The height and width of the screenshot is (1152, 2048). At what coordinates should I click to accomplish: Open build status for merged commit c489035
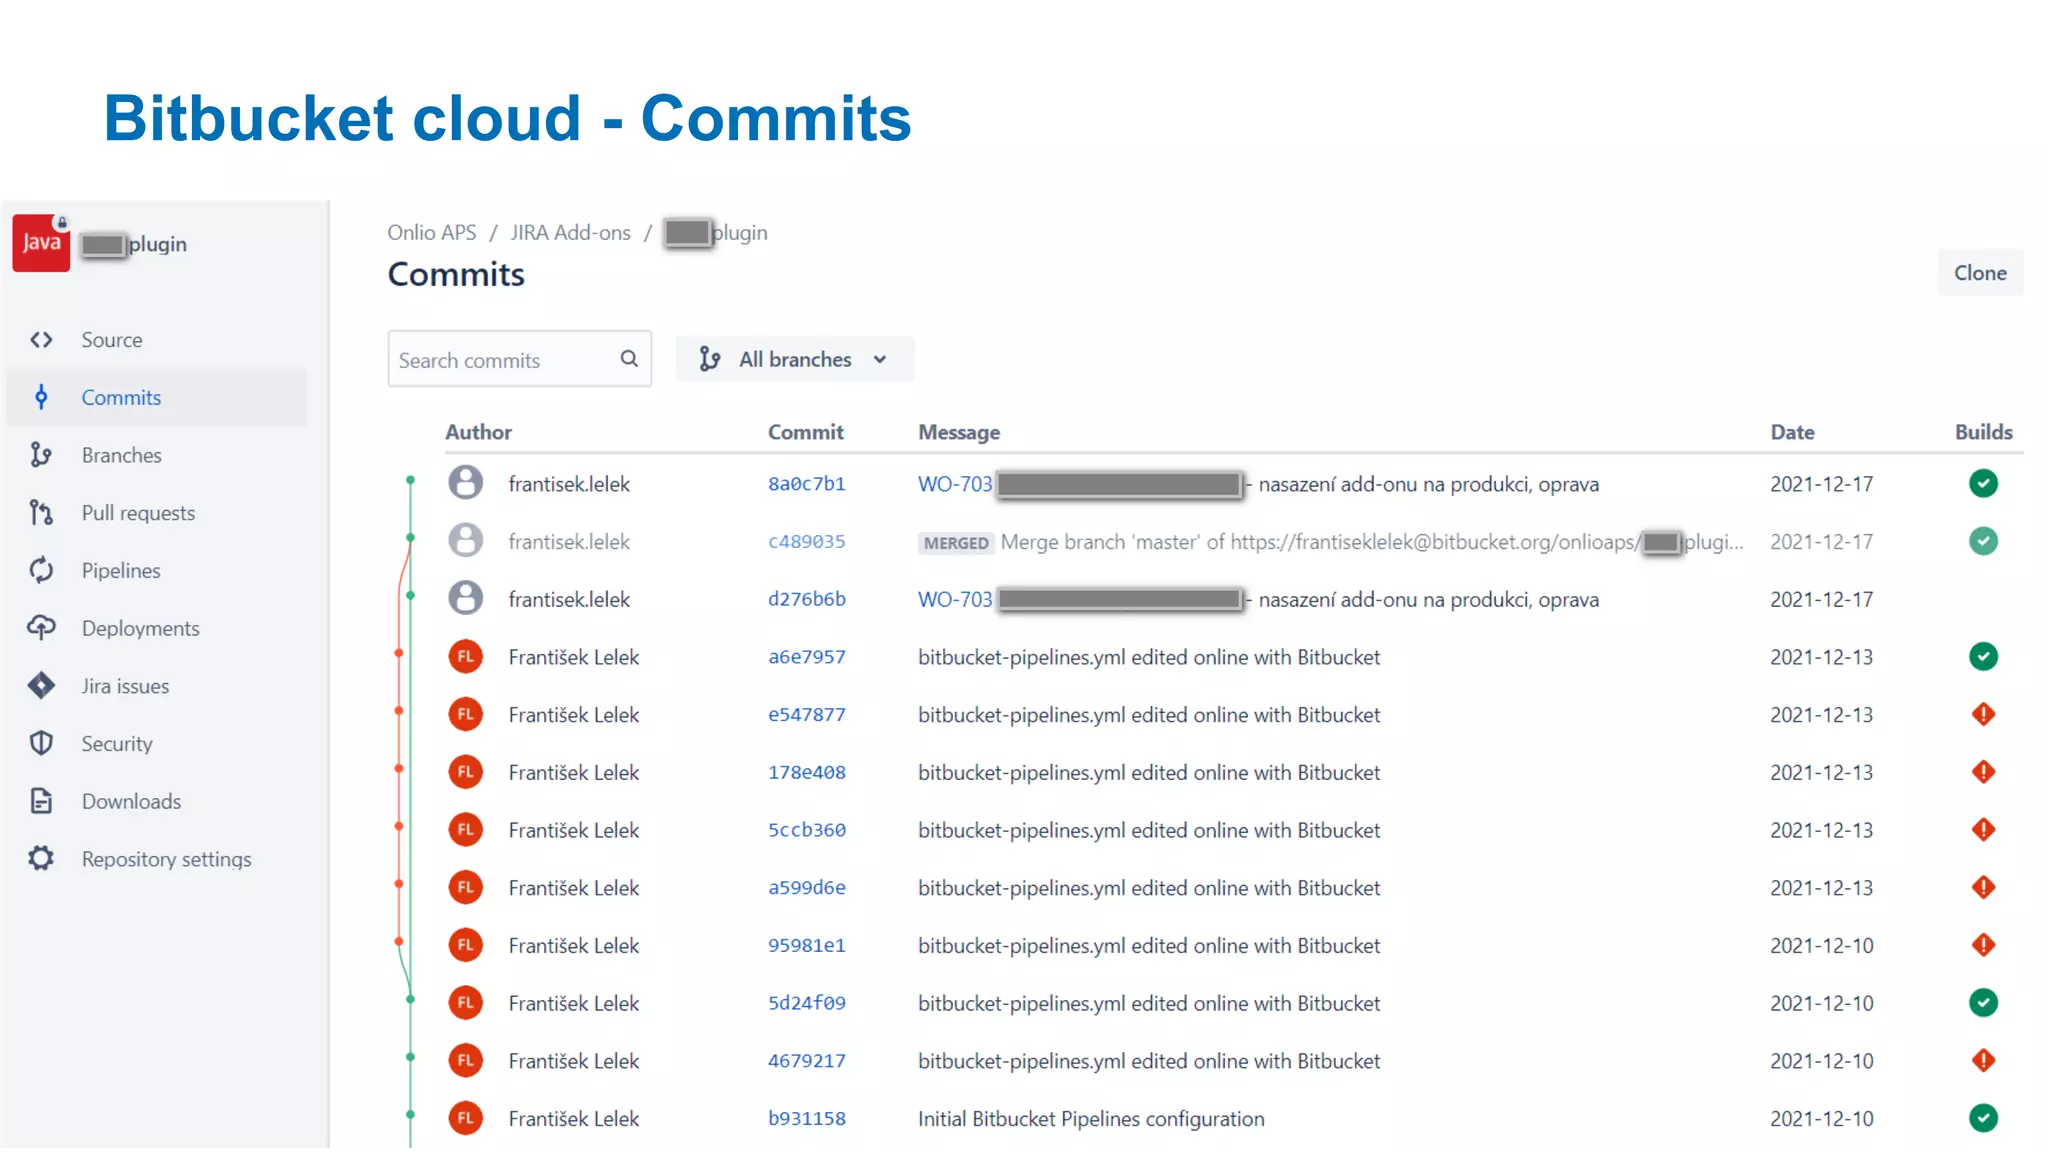tap(1983, 541)
